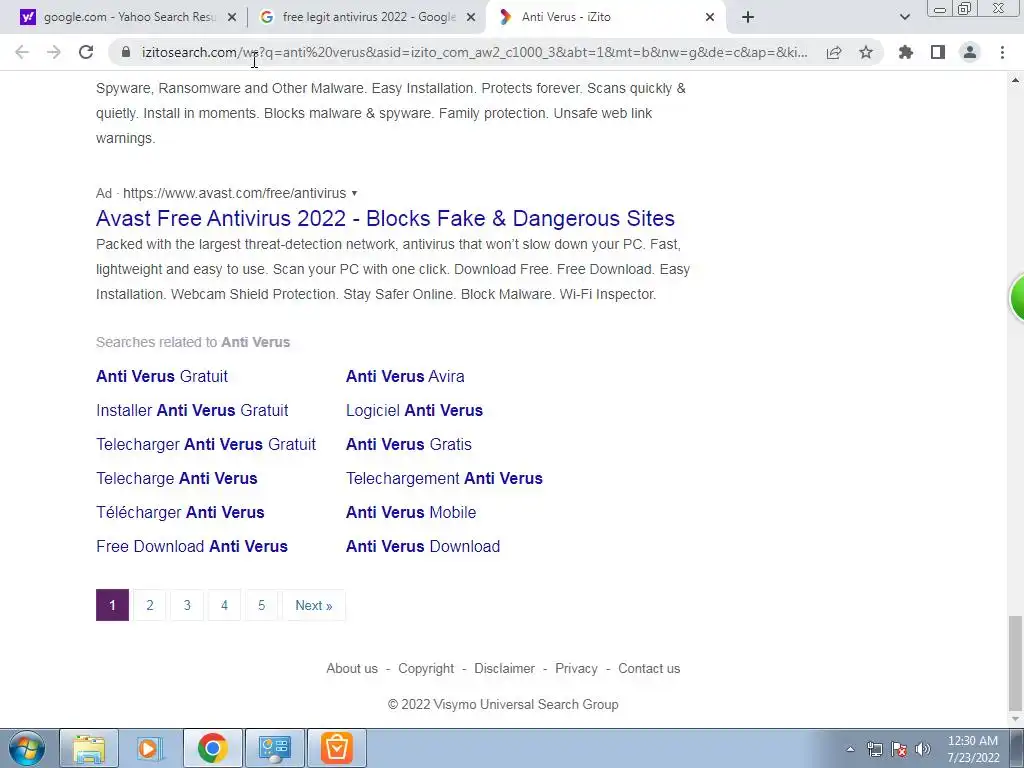Open File Explorer taskbar icon

click(x=89, y=748)
